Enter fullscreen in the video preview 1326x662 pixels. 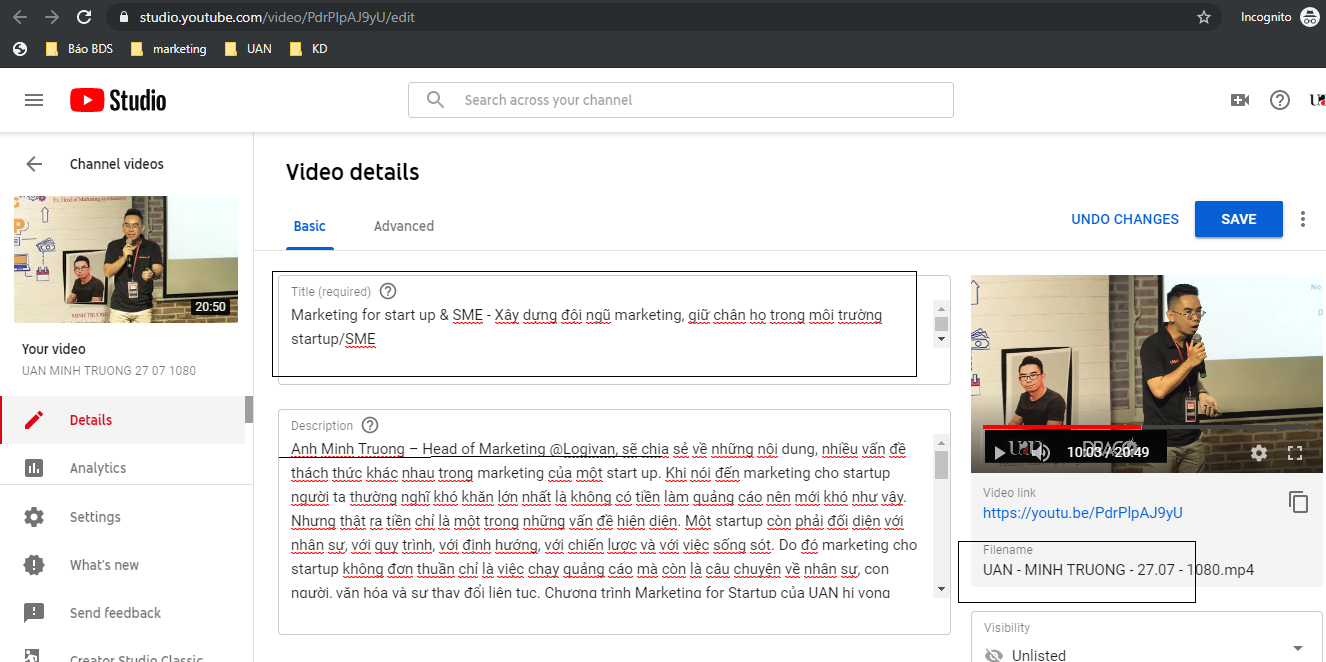coord(1295,453)
